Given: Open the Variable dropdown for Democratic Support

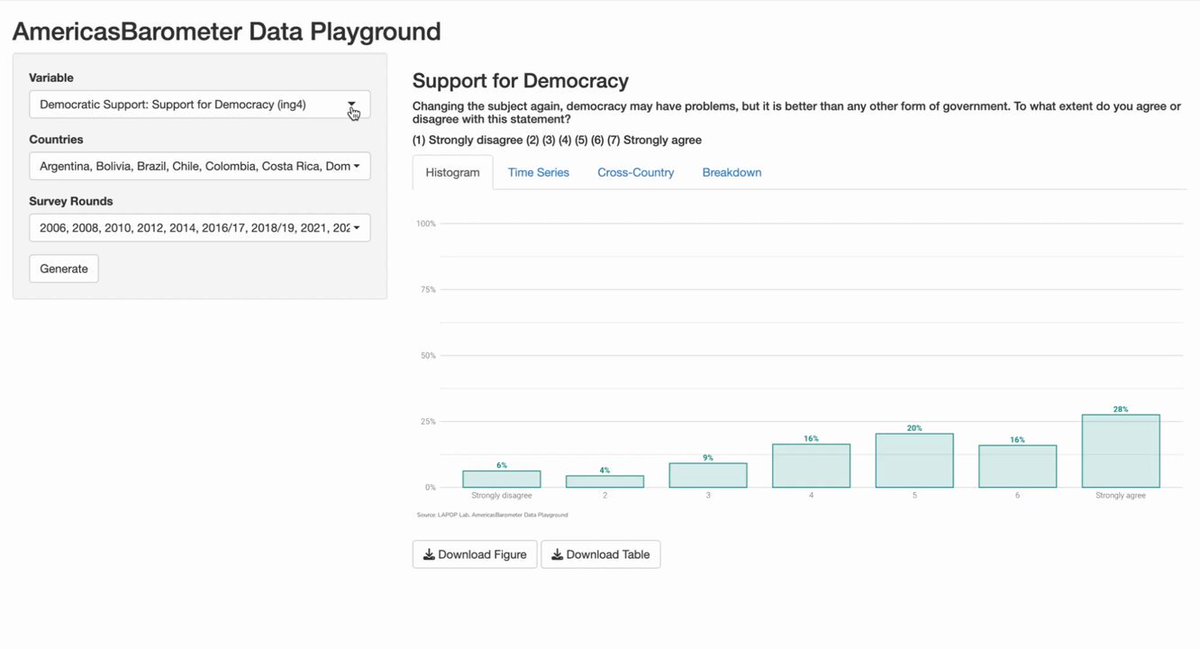Looking at the screenshot, I should click(x=200, y=104).
